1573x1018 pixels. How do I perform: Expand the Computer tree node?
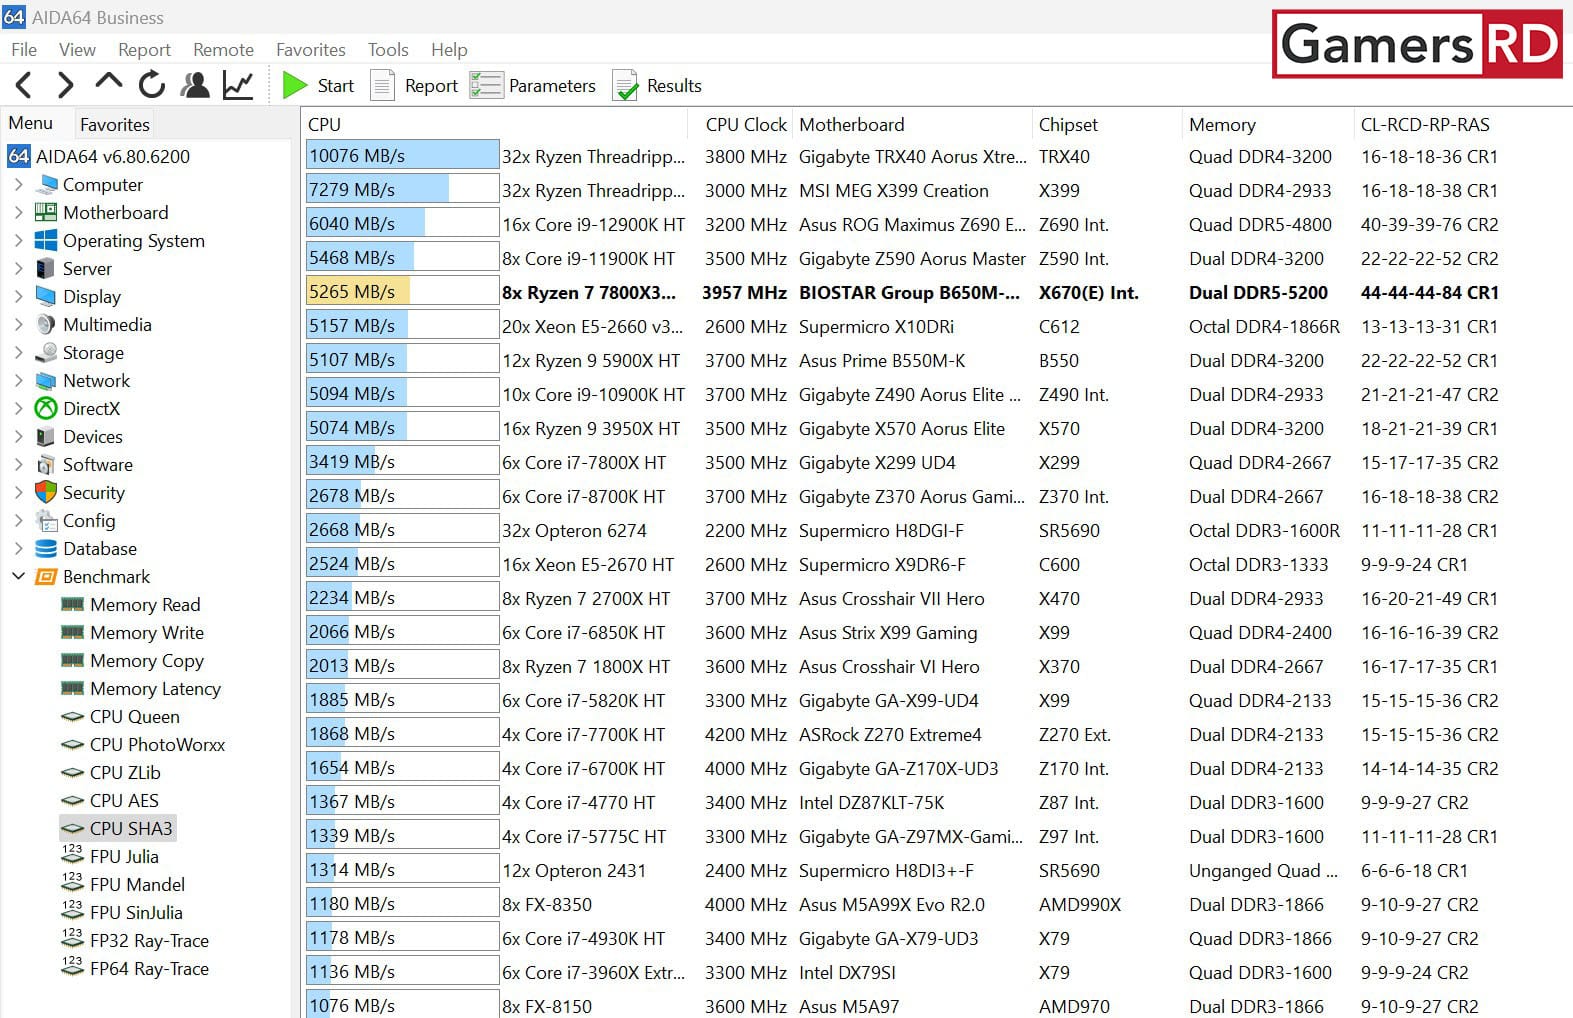pos(18,185)
